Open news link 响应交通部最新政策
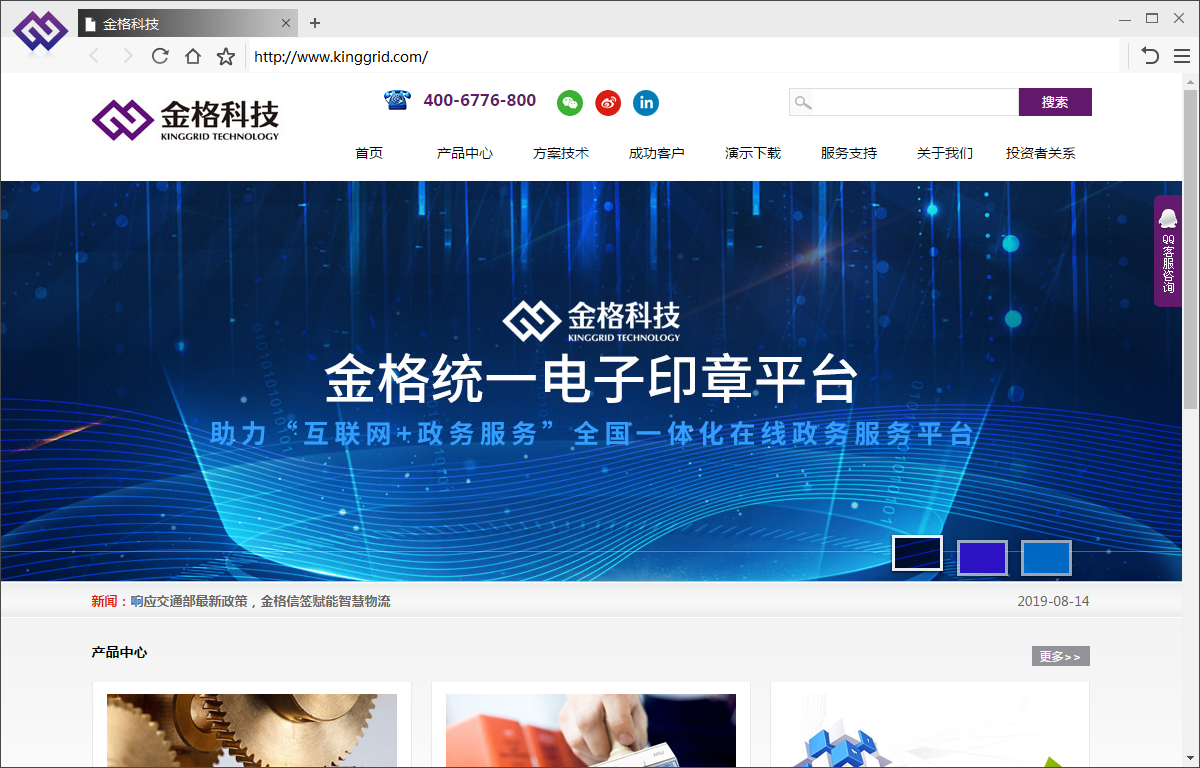 (261, 601)
